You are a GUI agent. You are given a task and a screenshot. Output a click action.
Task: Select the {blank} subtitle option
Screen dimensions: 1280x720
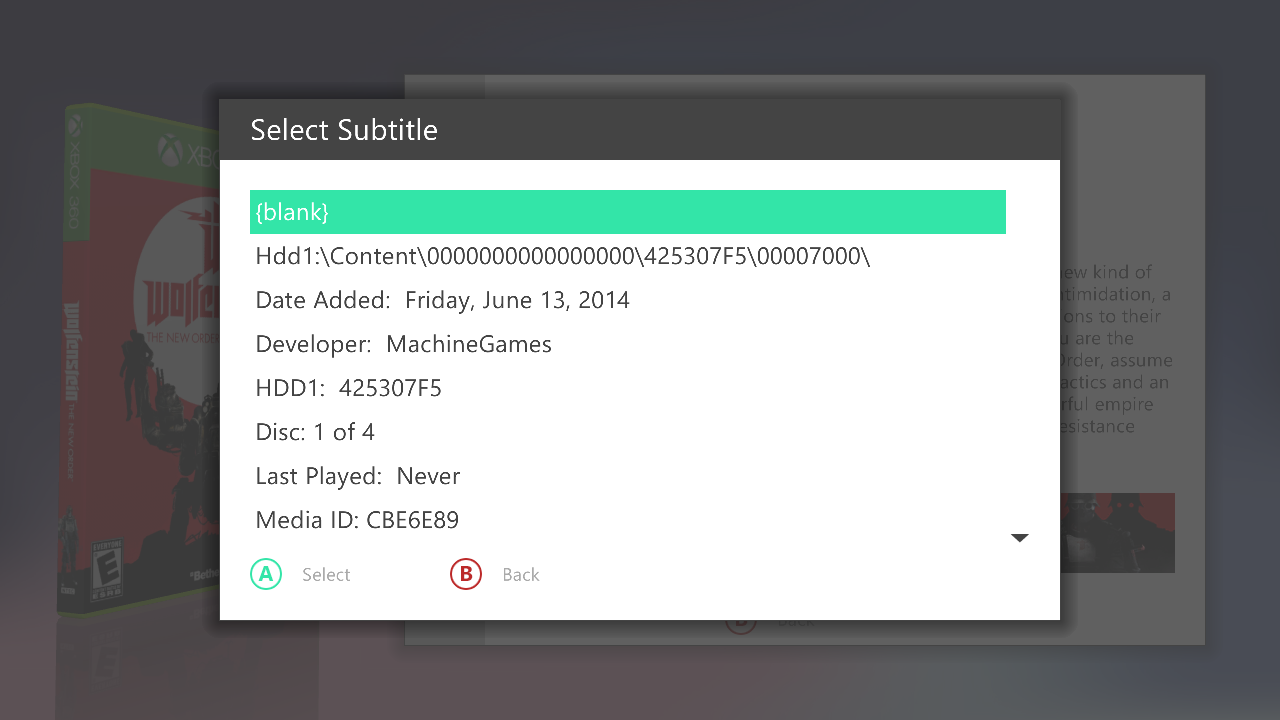tap(627, 212)
